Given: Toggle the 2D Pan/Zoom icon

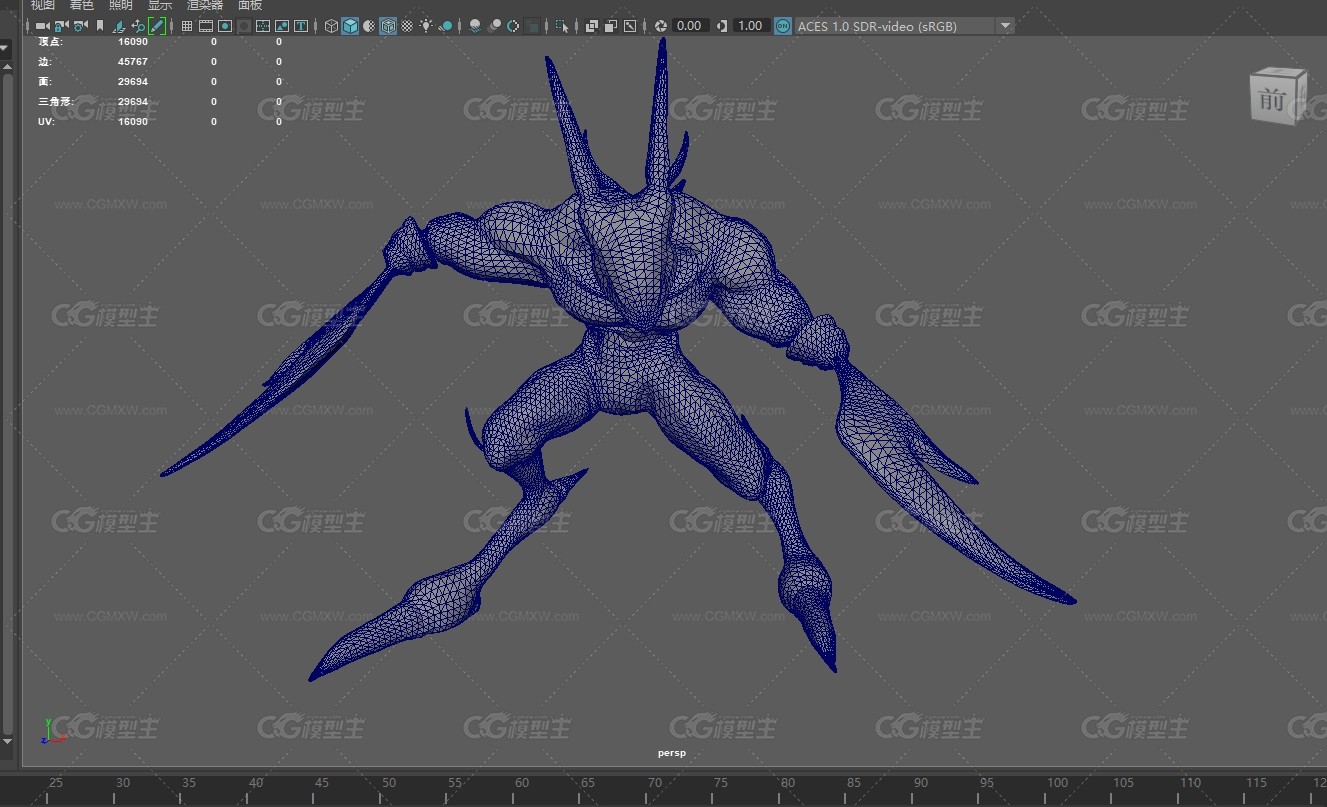Looking at the screenshot, I should click(x=138, y=26).
